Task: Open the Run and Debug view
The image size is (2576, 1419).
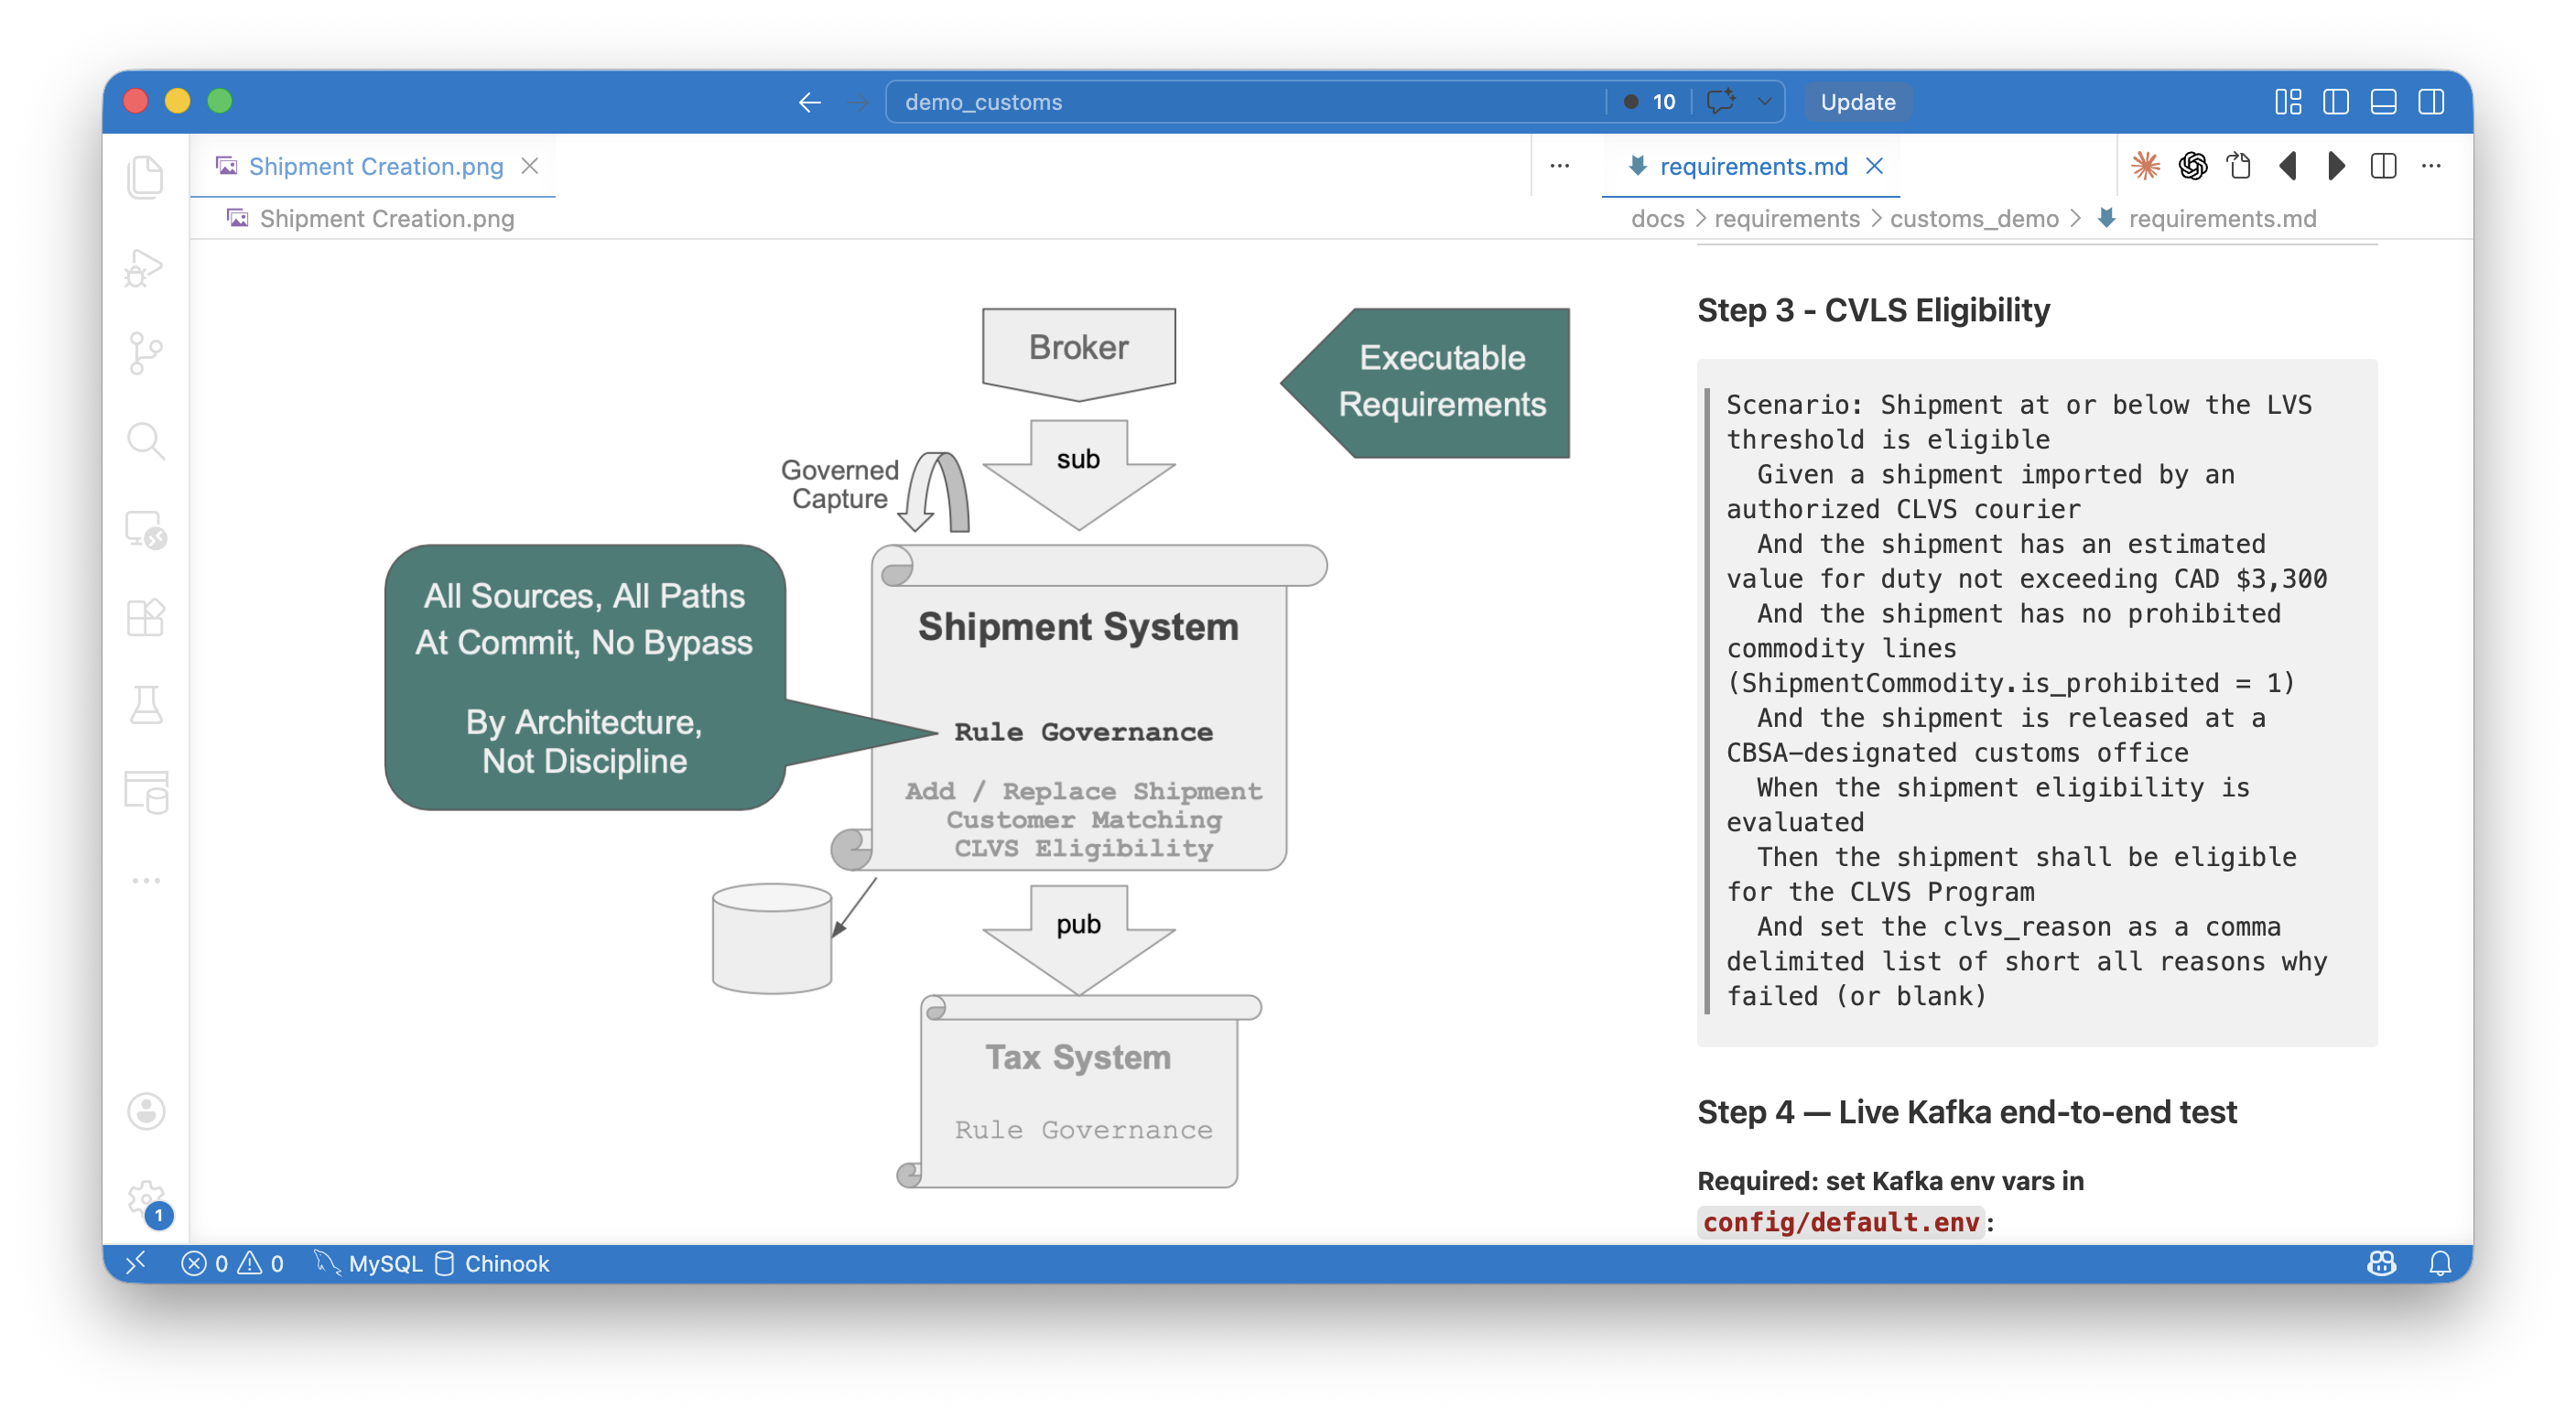Action: pos(146,267)
